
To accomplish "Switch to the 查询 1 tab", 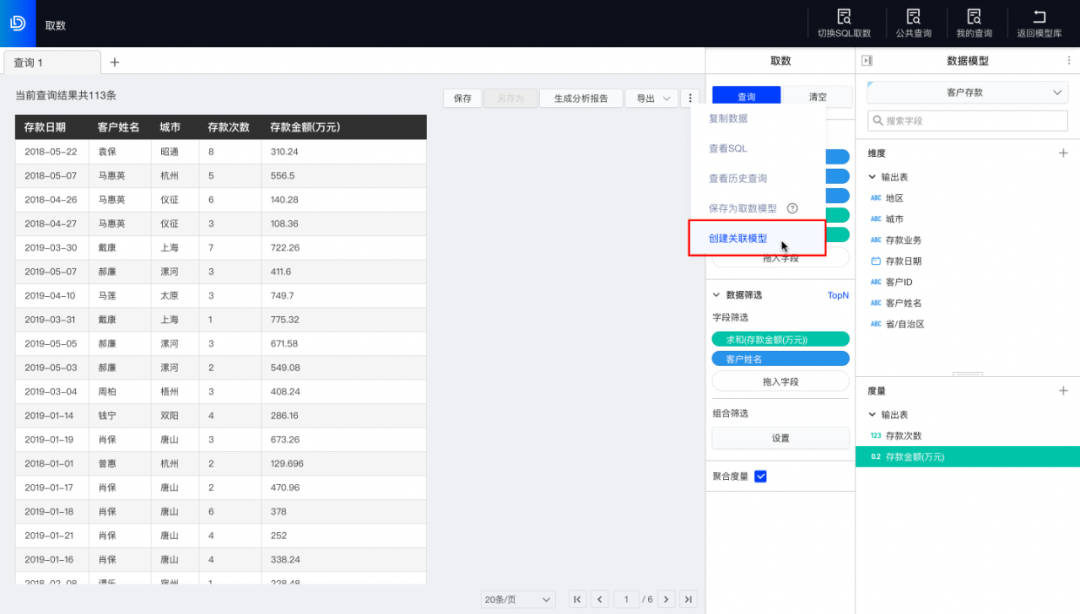I will [50, 62].
